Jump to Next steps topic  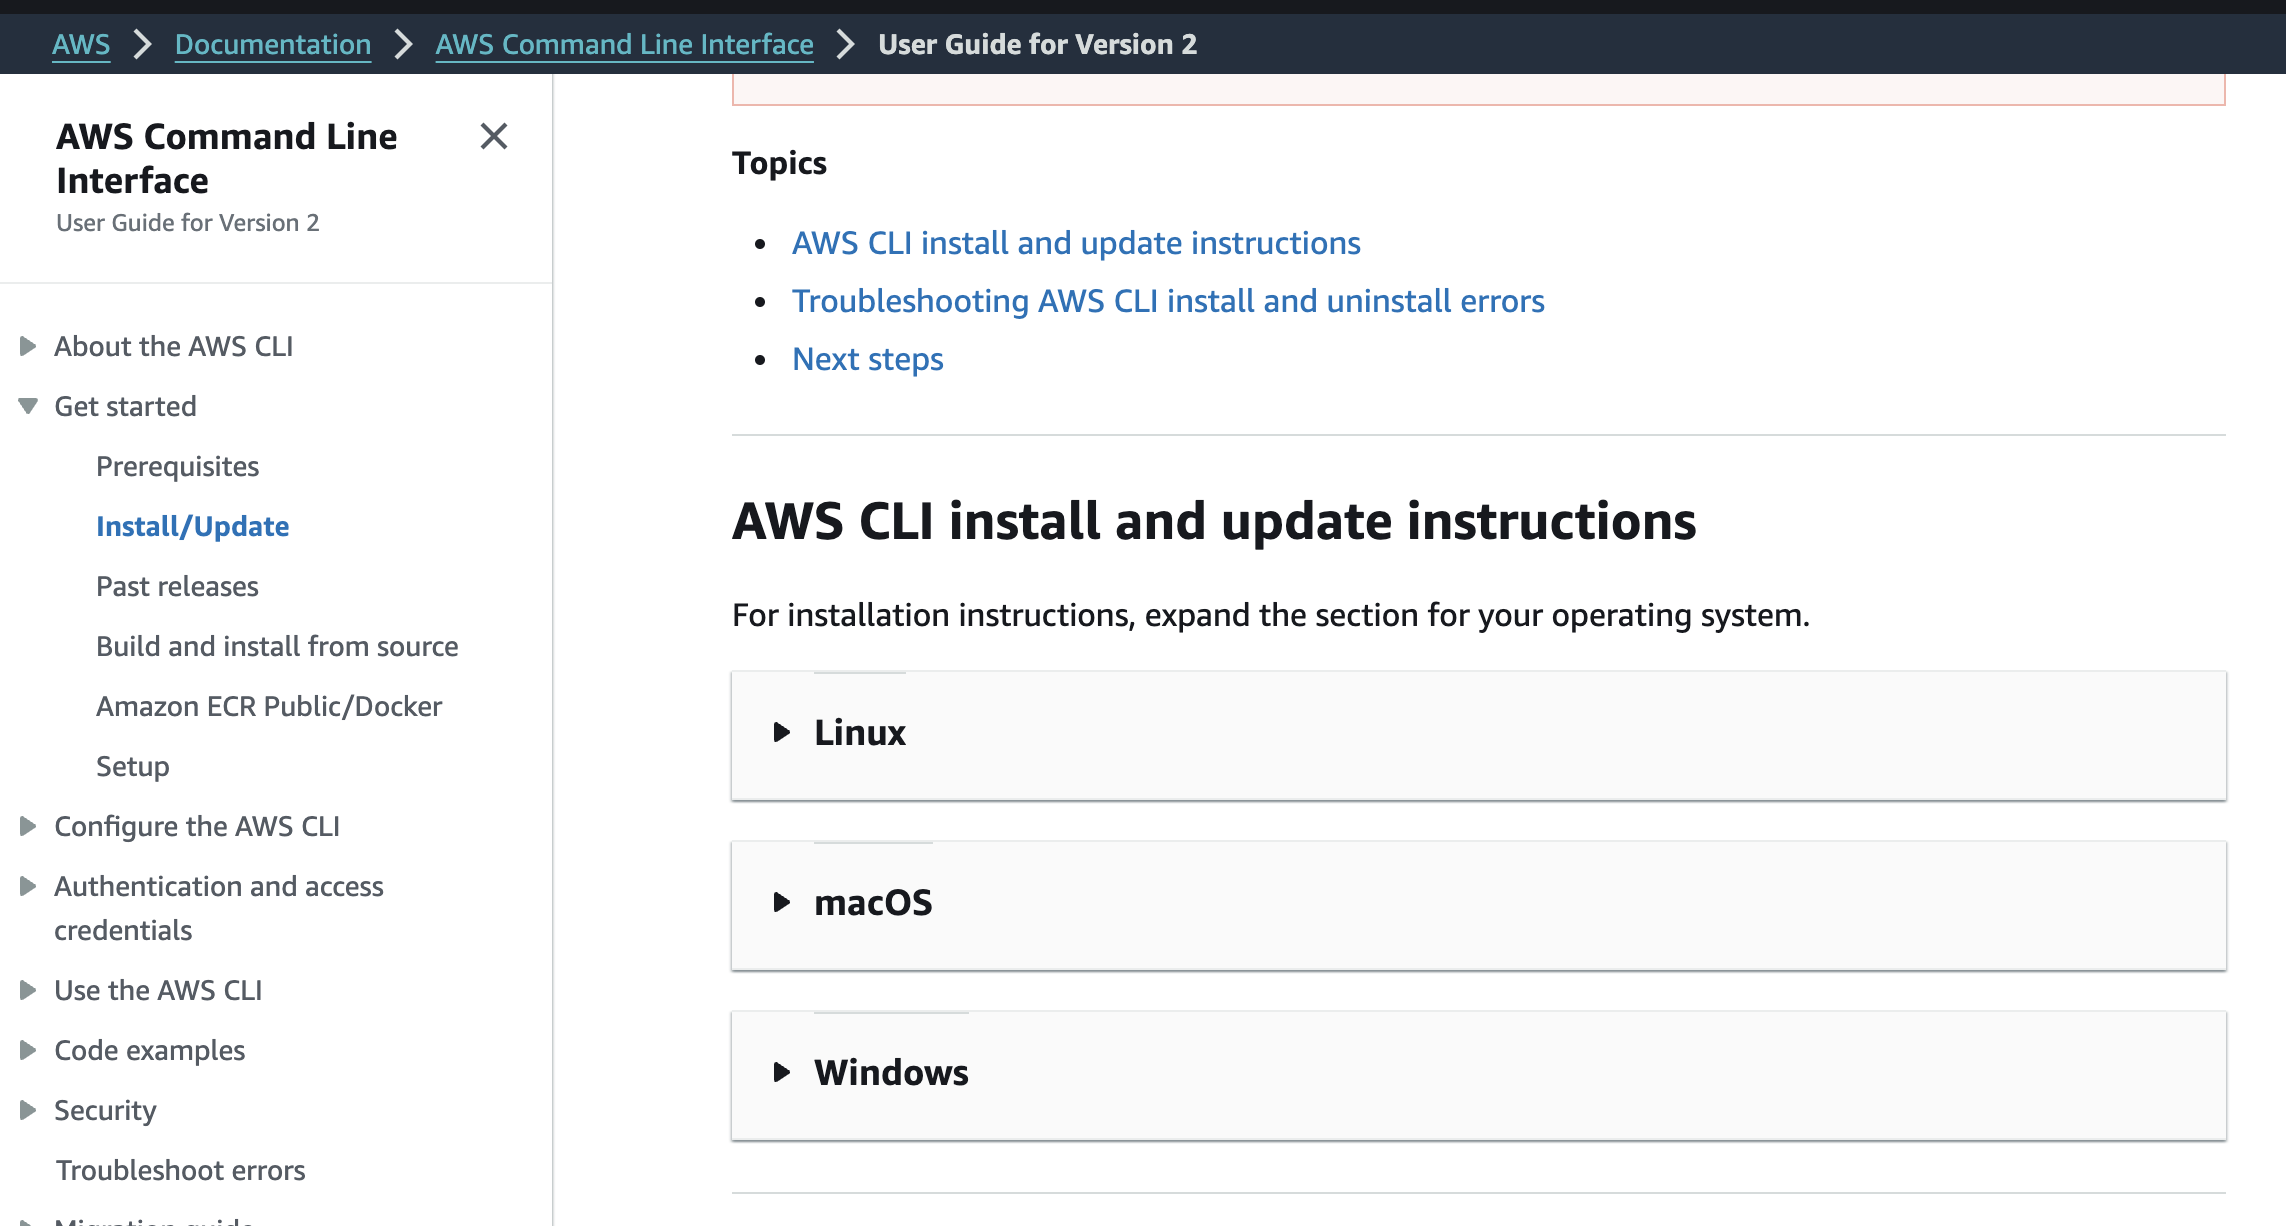tap(867, 359)
